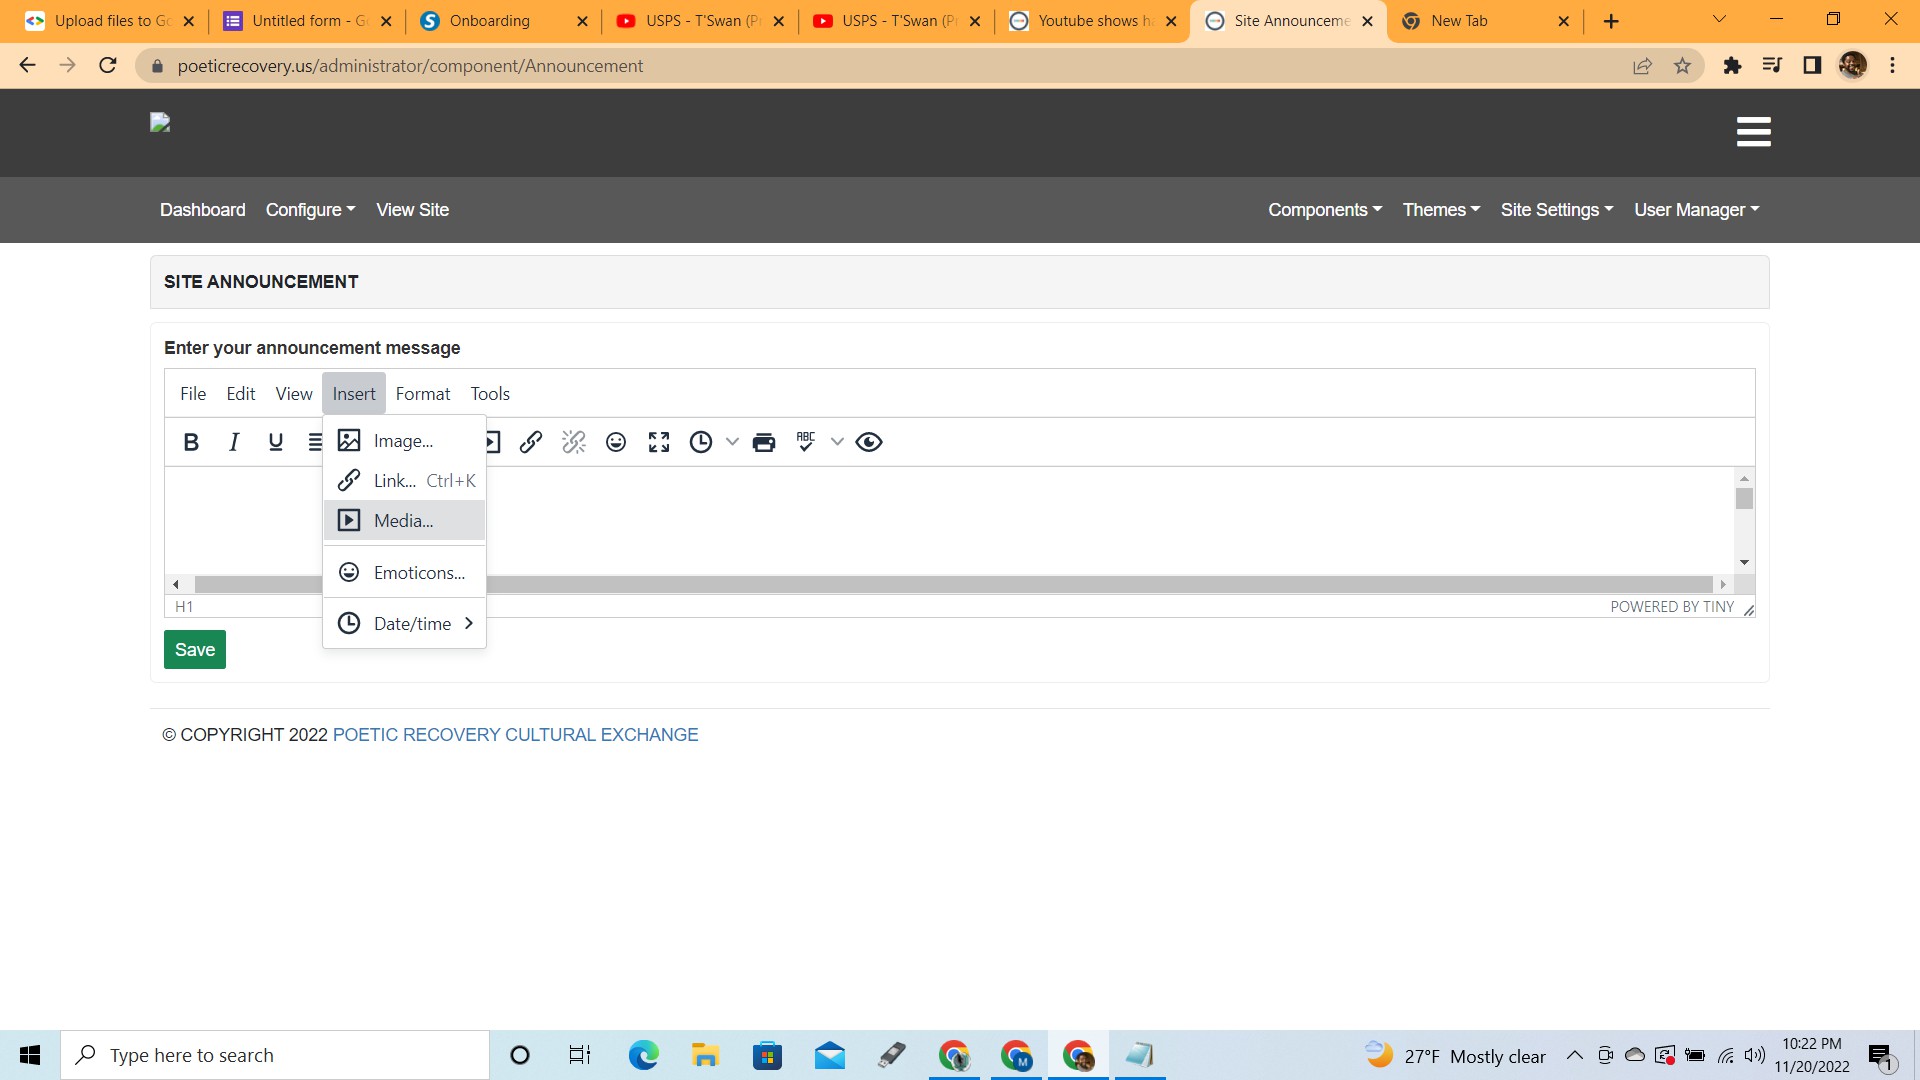Click the spellcheck ABC icon

pyautogui.click(x=806, y=442)
